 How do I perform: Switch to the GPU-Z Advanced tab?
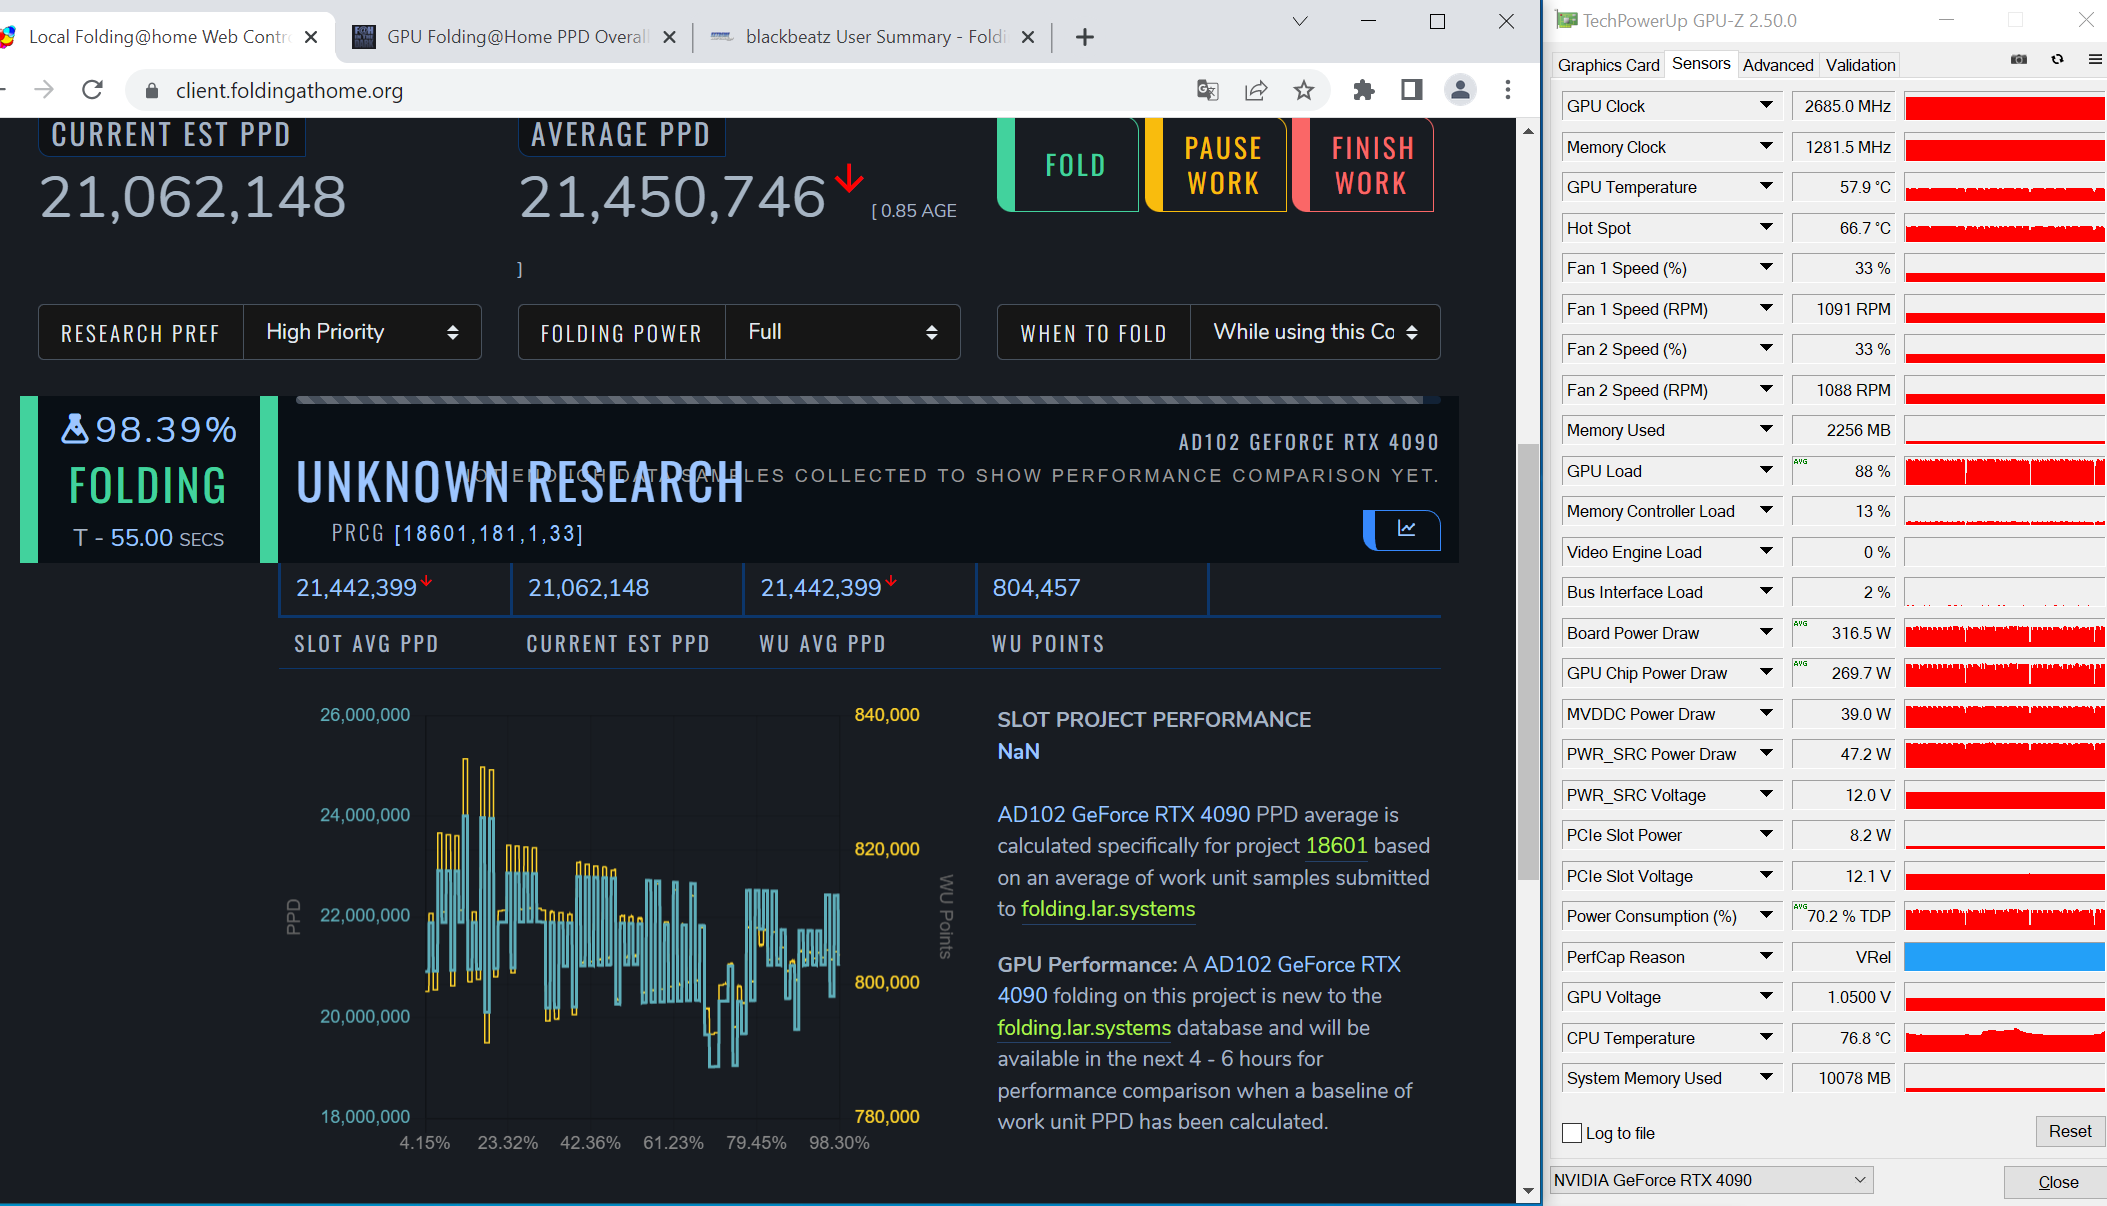pos(1778,64)
